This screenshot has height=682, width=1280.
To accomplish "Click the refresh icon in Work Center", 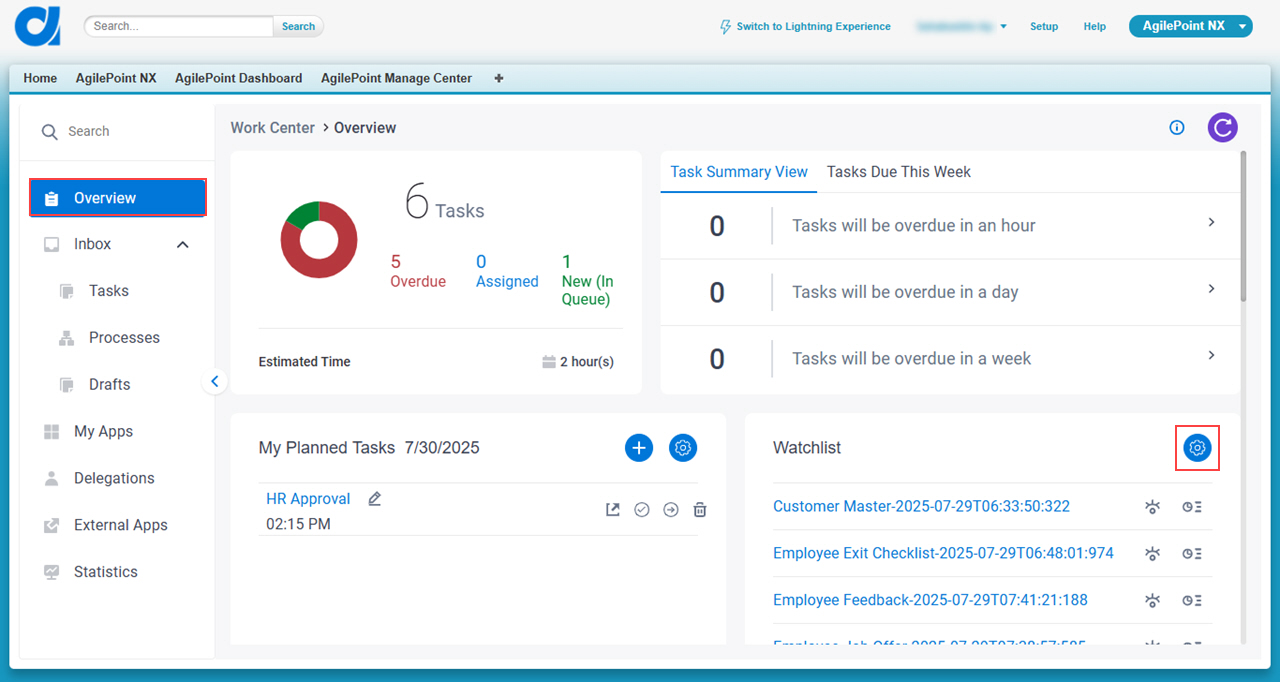I will point(1222,127).
